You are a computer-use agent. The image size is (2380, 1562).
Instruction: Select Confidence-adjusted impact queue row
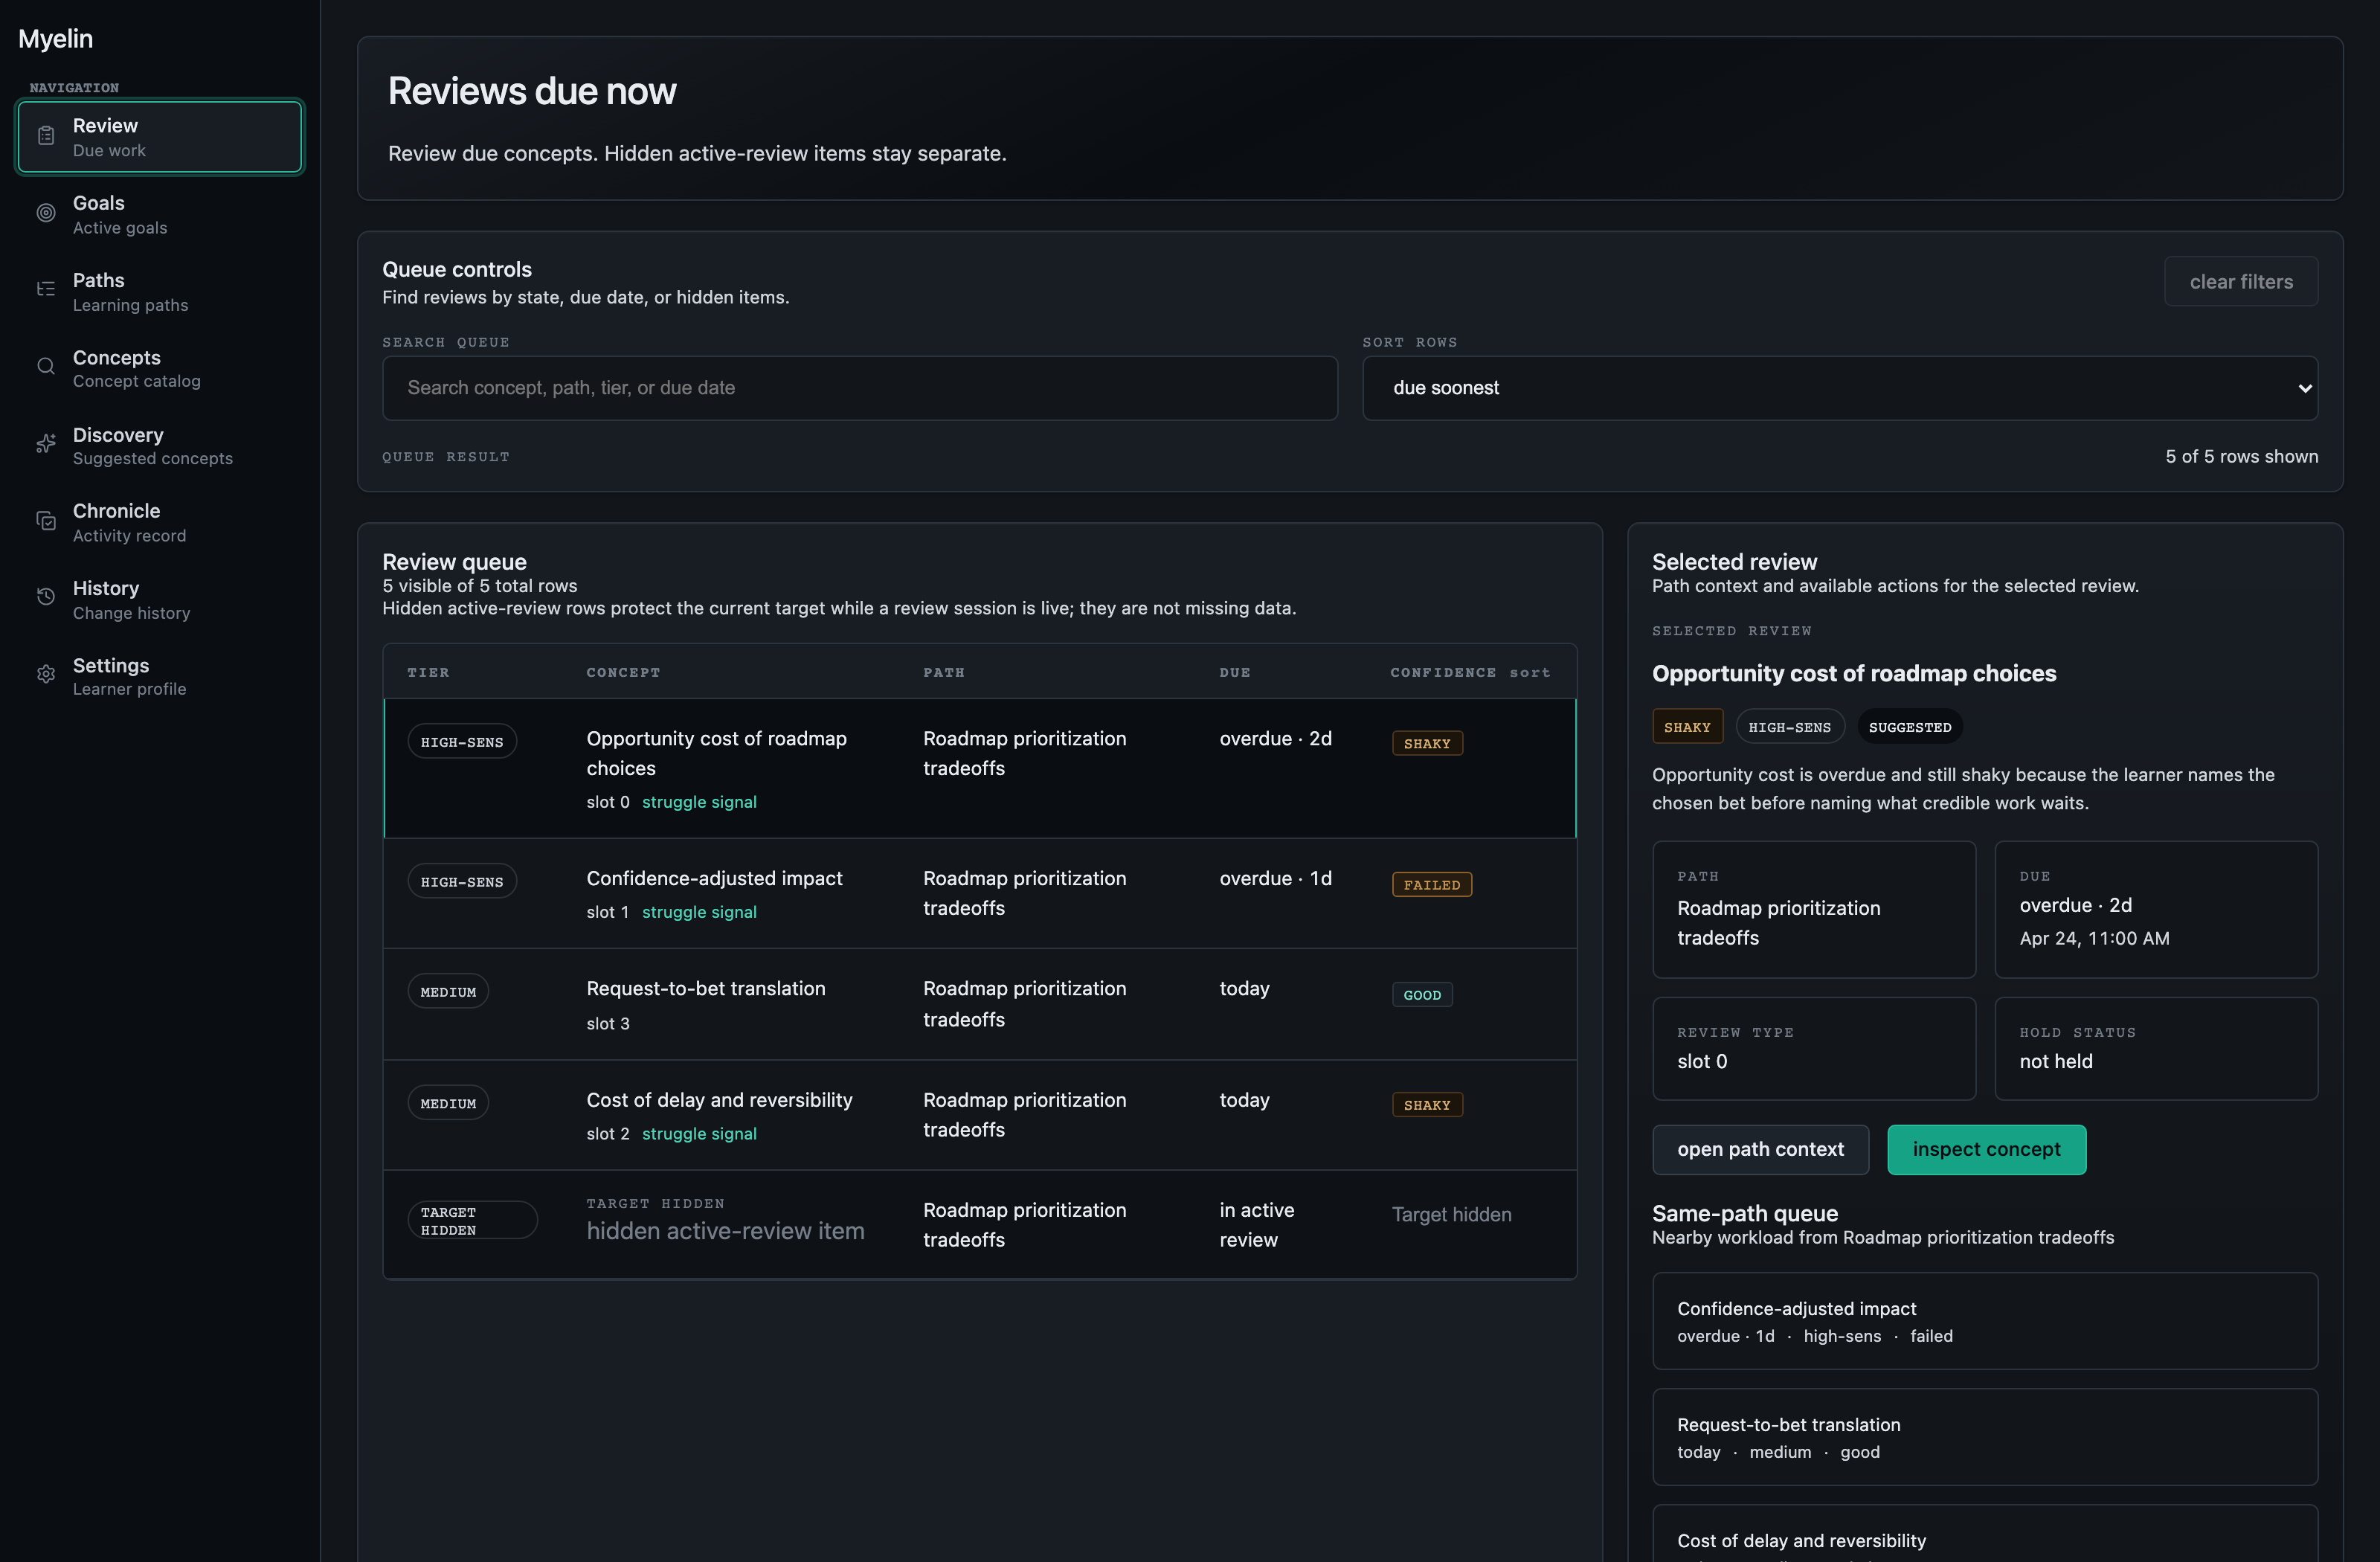click(x=980, y=894)
